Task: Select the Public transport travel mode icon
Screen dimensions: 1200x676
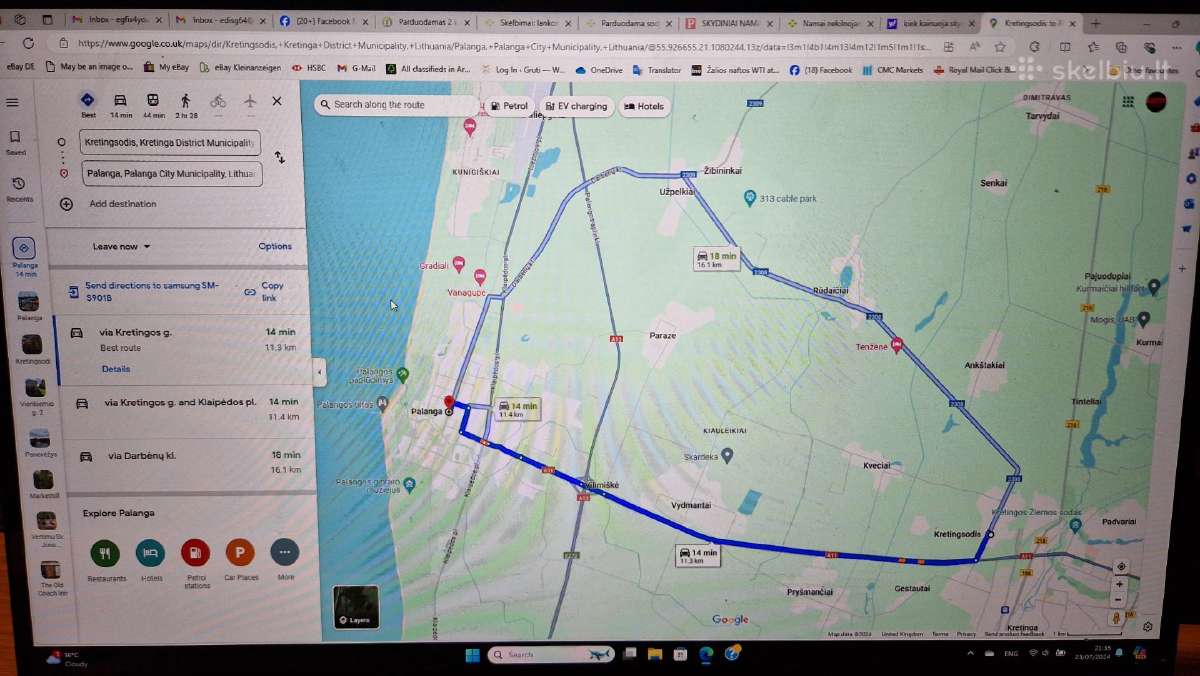Action: 153,104
